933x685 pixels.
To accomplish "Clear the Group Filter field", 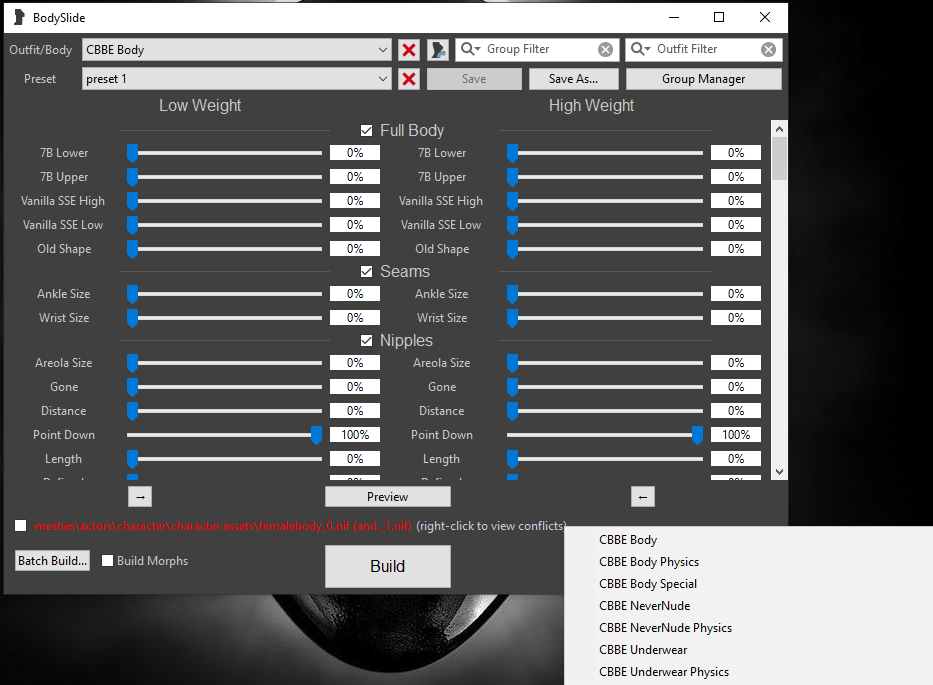I will point(605,49).
